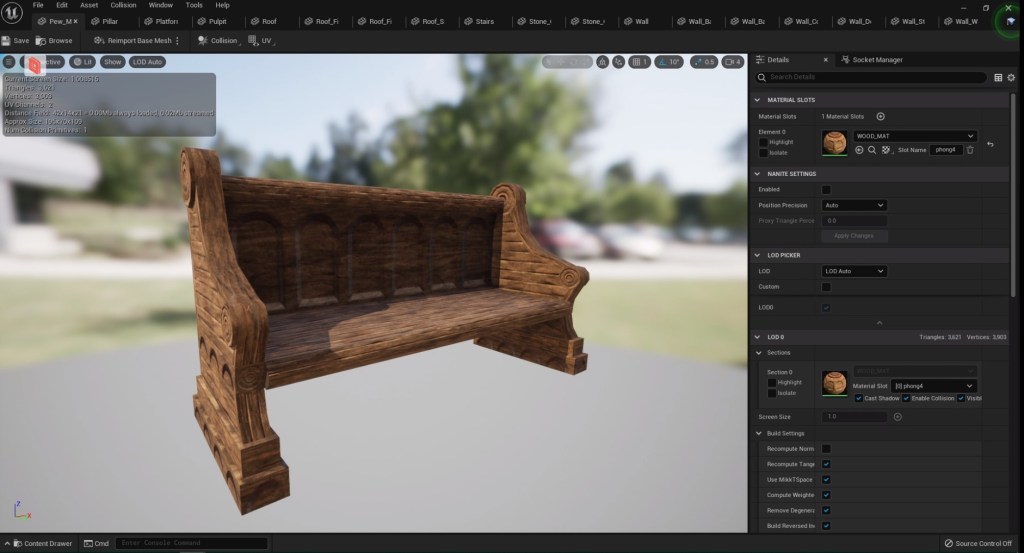Click the magnifier icon to browse to WOOD_MAT
Screen dimensions: 1024x553
click(x=872, y=150)
